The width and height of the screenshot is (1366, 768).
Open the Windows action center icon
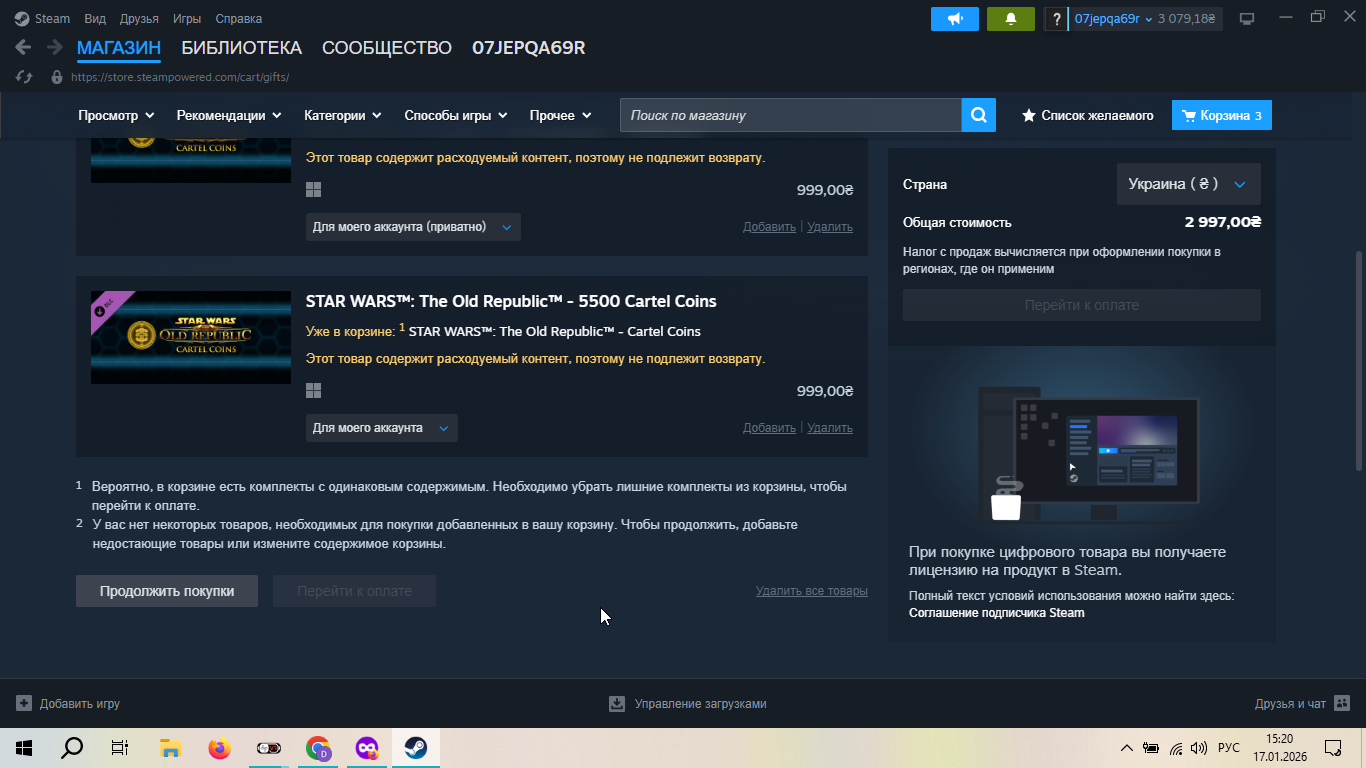tap(1332, 748)
